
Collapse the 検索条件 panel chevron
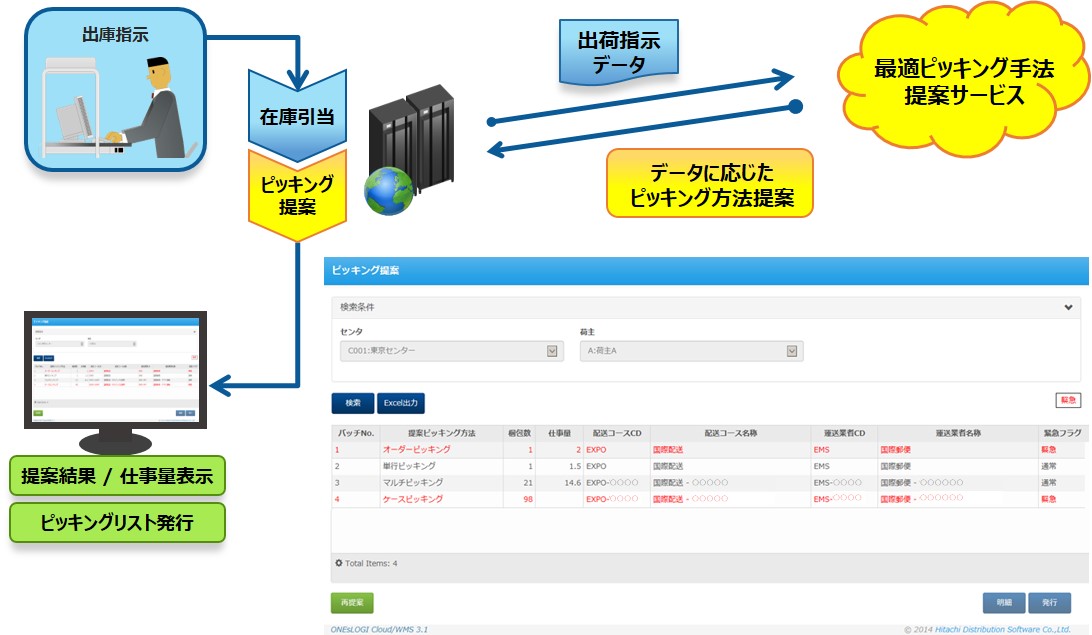tap(1068, 307)
